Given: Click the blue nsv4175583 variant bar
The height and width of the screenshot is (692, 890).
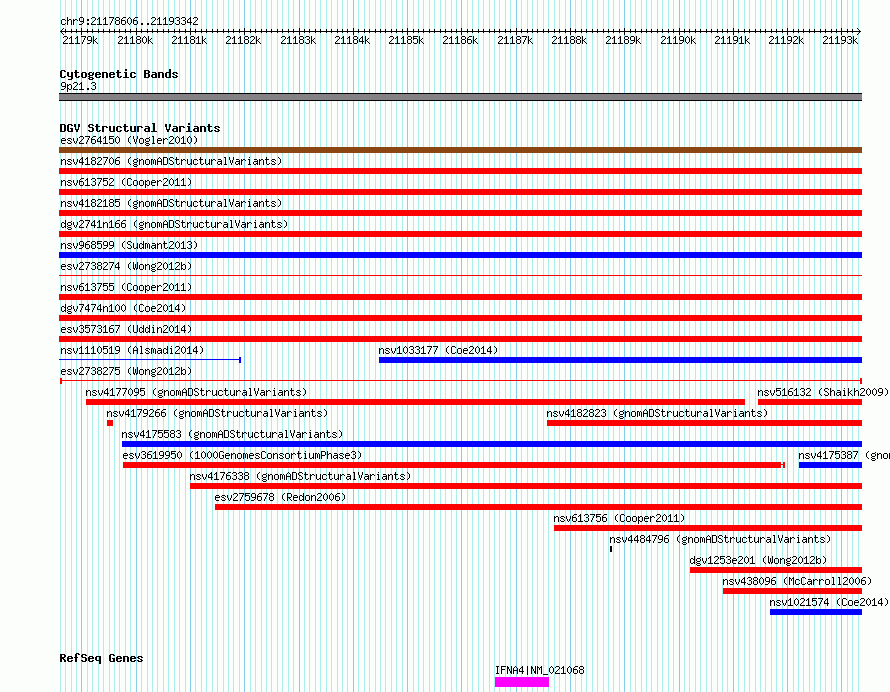Looking at the screenshot, I should (492, 444).
